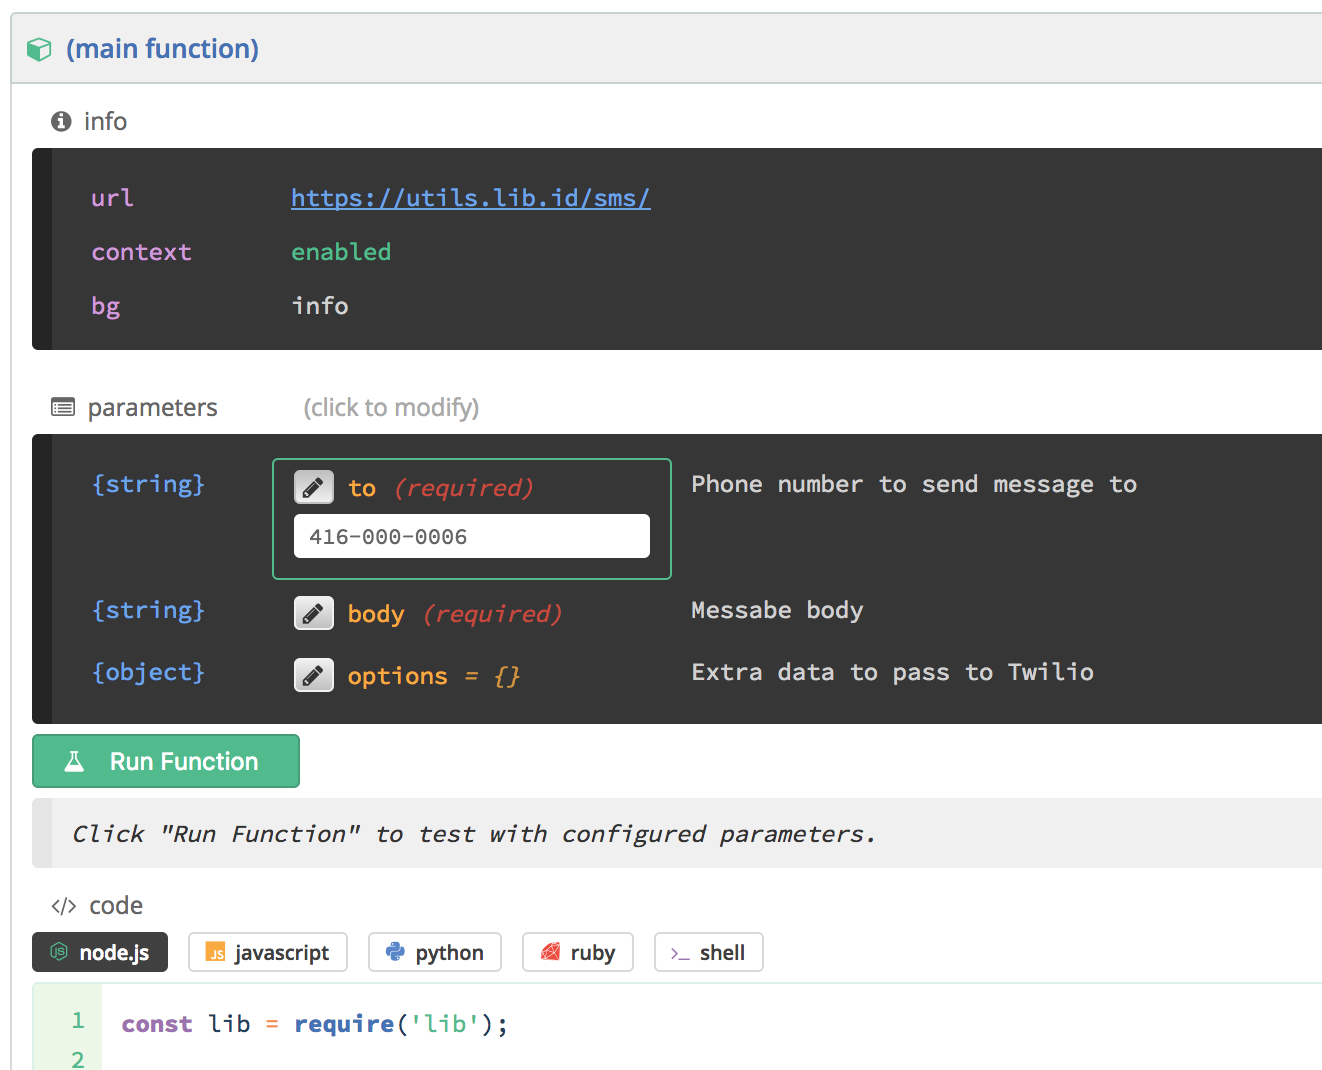Screen dimensions: 1322x1070
Task: Click the info circle icon
Action: pyautogui.click(x=61, y=121)
